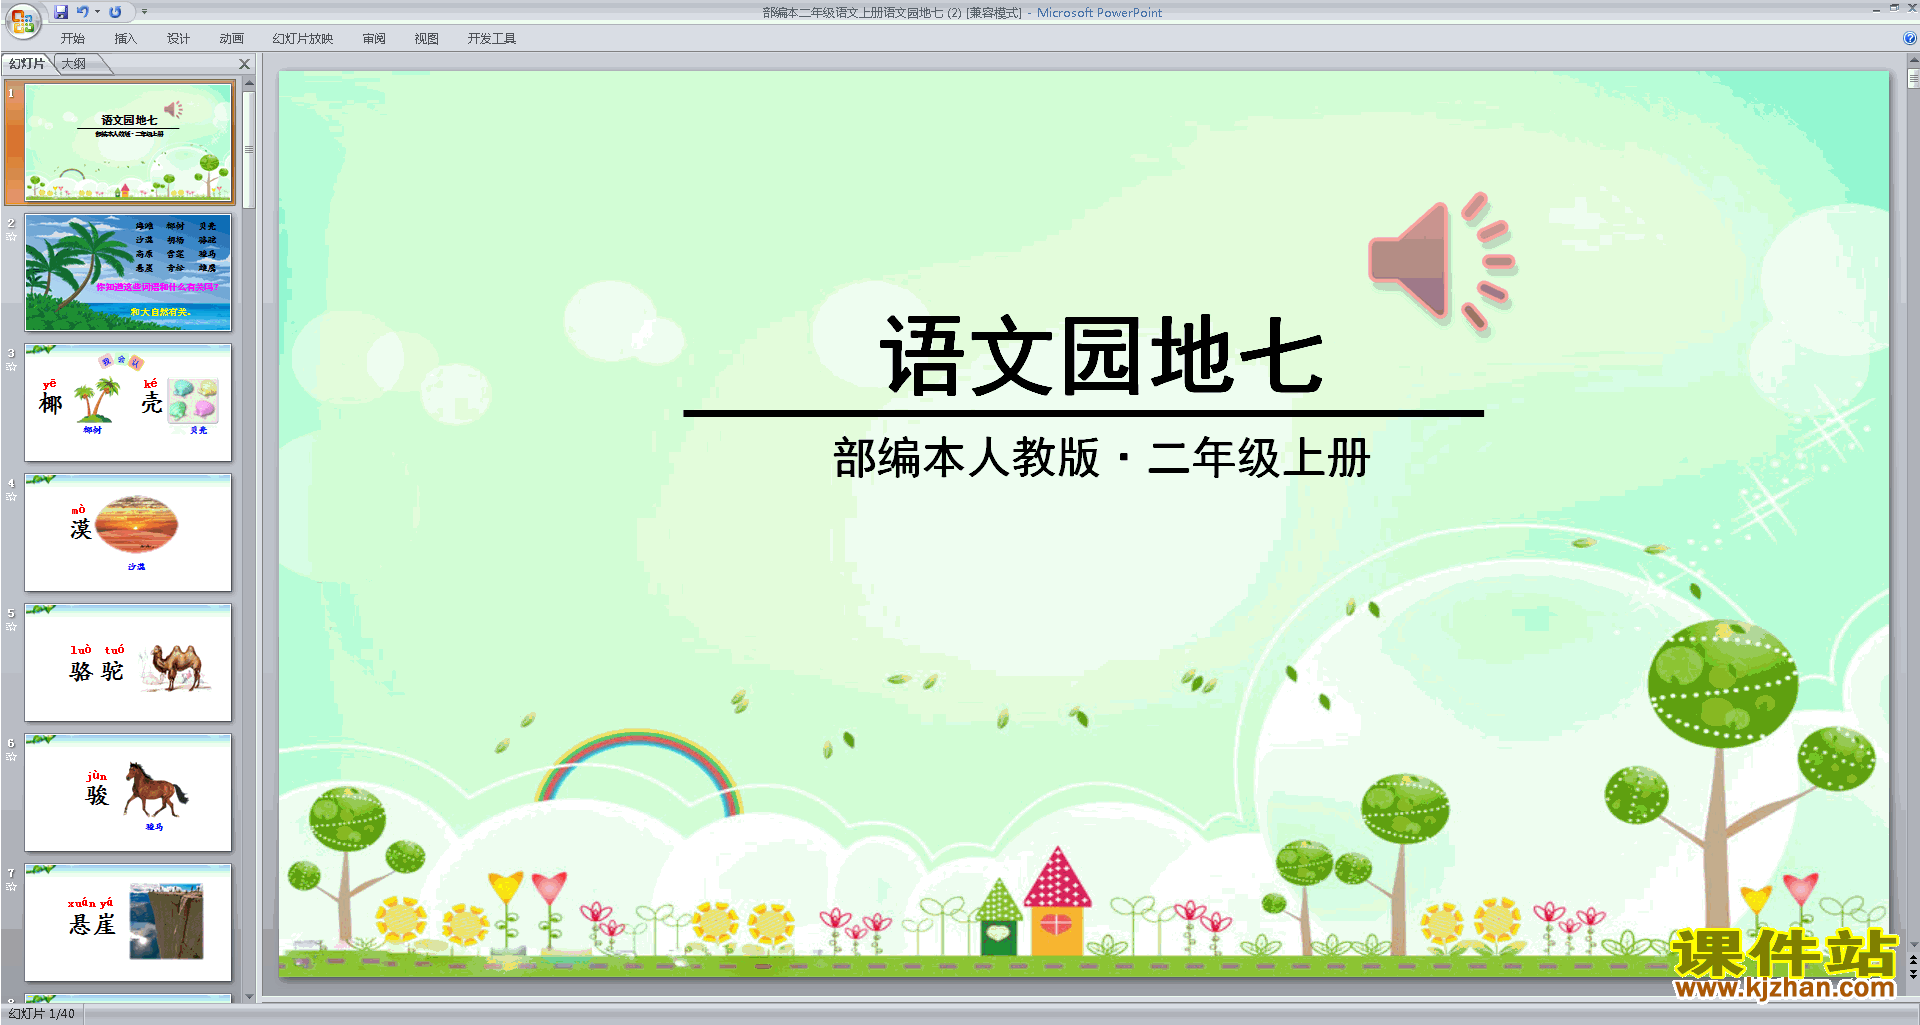This screenshot has width=1920, height=1025.
Task: Click animation star icon beside slide 7
Action: tap(11, 887)
